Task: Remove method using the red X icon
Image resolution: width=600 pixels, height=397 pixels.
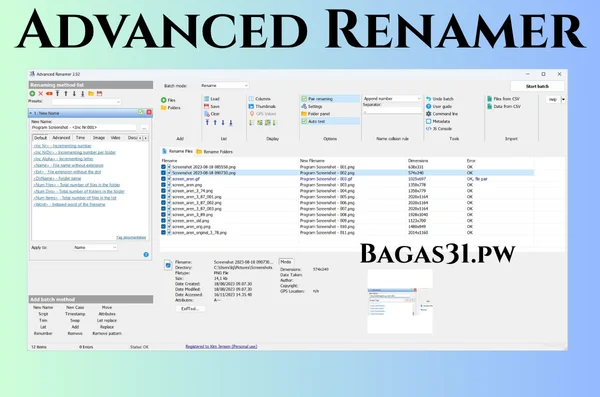Action: [x=41, y=93]
